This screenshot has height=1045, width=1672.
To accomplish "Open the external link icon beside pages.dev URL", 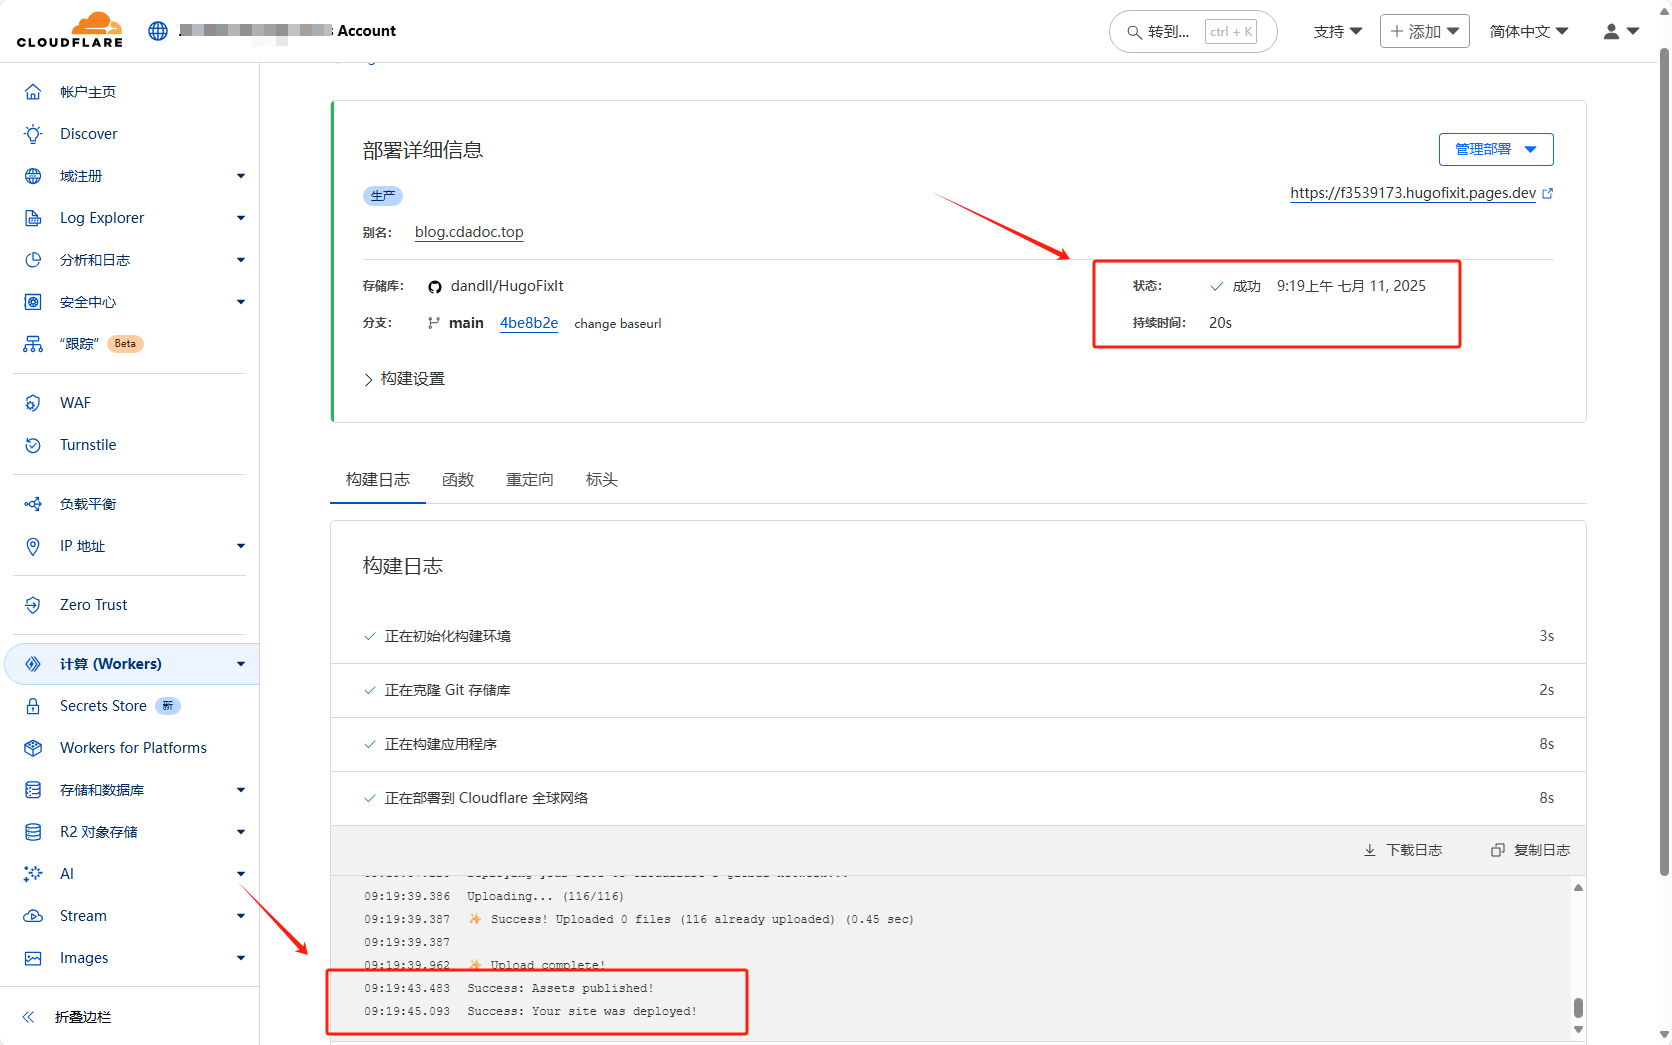I will 1548,193.
